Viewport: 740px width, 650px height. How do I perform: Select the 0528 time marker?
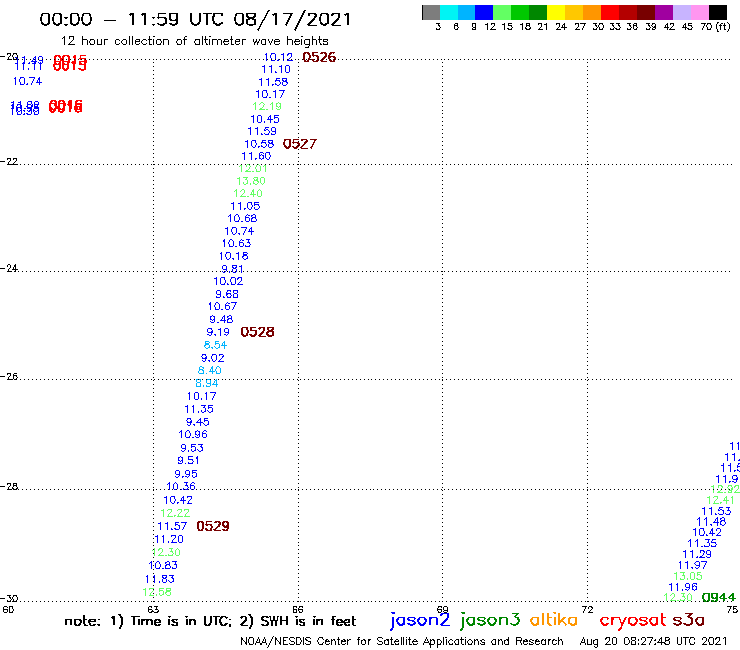[x=257, y=332]
